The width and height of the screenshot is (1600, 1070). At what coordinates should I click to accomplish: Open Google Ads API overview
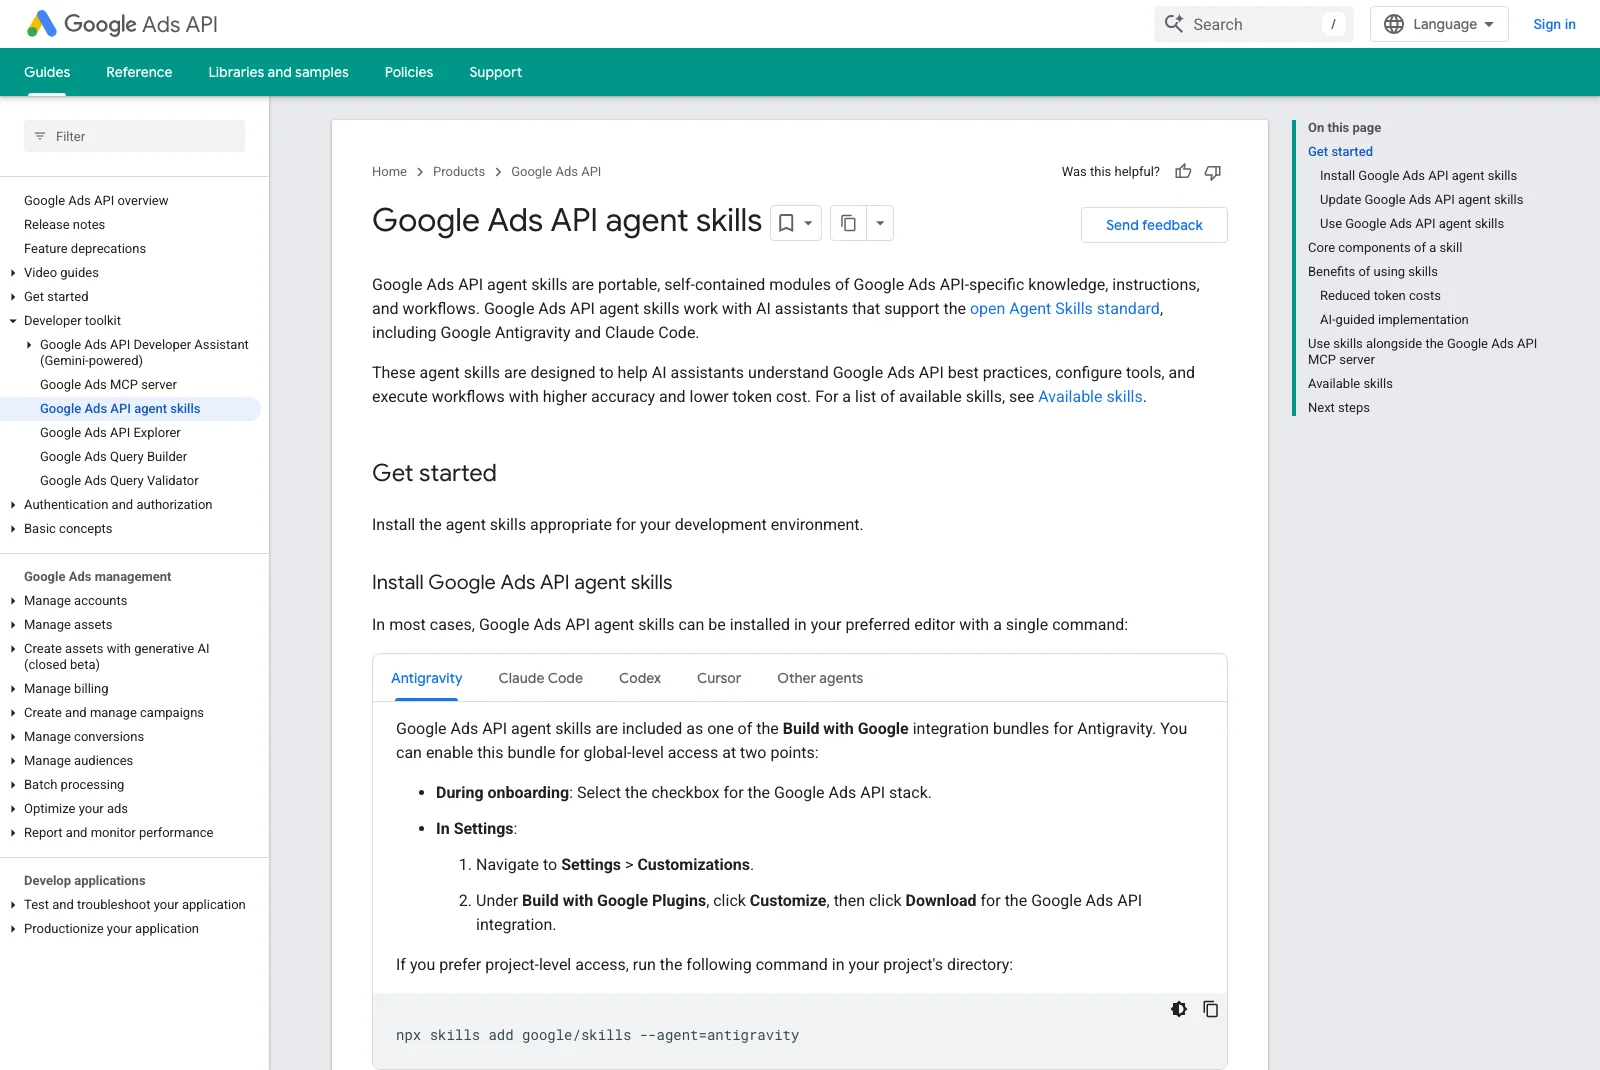point(96,201)
